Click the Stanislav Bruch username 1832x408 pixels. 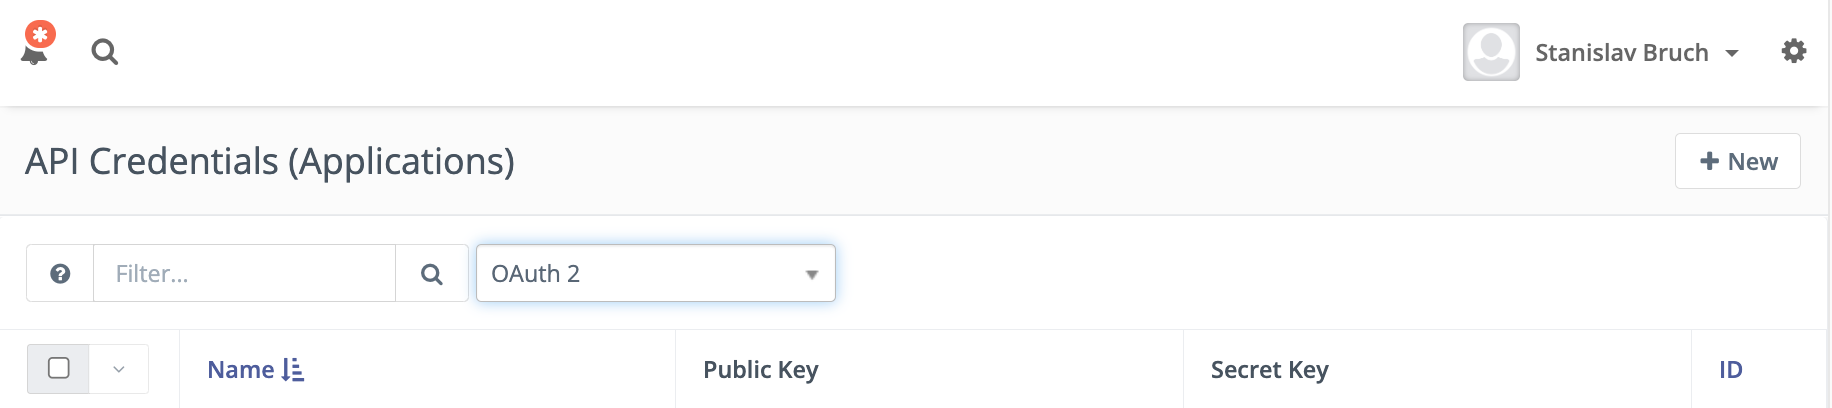pos(1621,53)
